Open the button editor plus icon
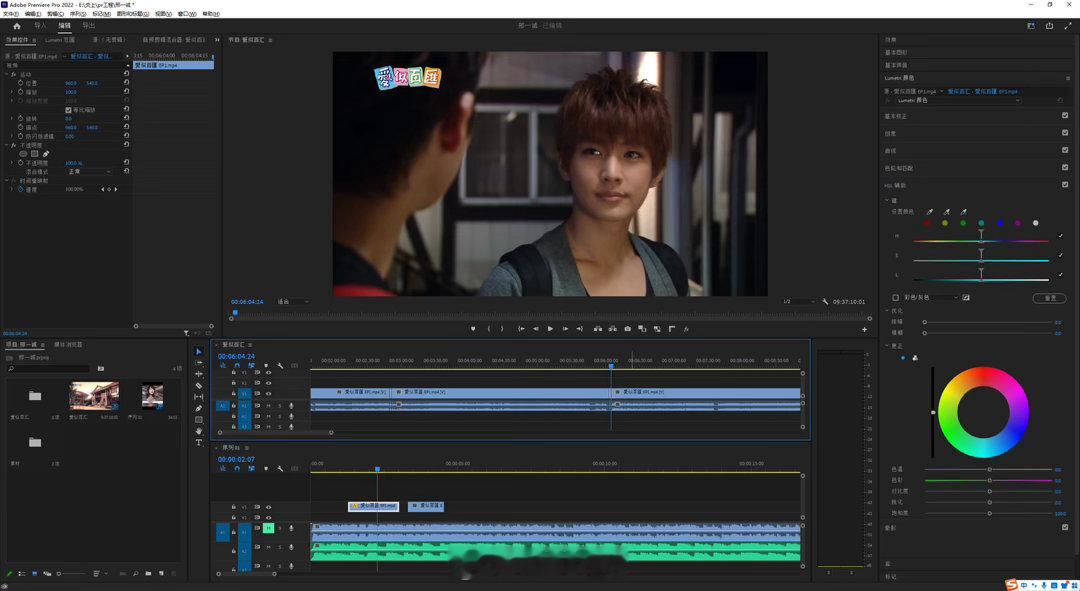Viewport: 1080px width, 591px height. (x=864, y=329)
